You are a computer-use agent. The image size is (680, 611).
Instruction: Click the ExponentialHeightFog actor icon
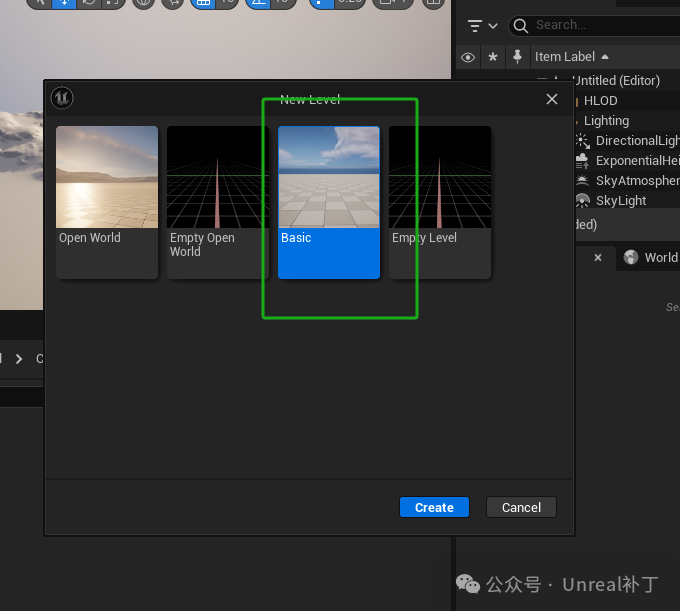point(582,161)
